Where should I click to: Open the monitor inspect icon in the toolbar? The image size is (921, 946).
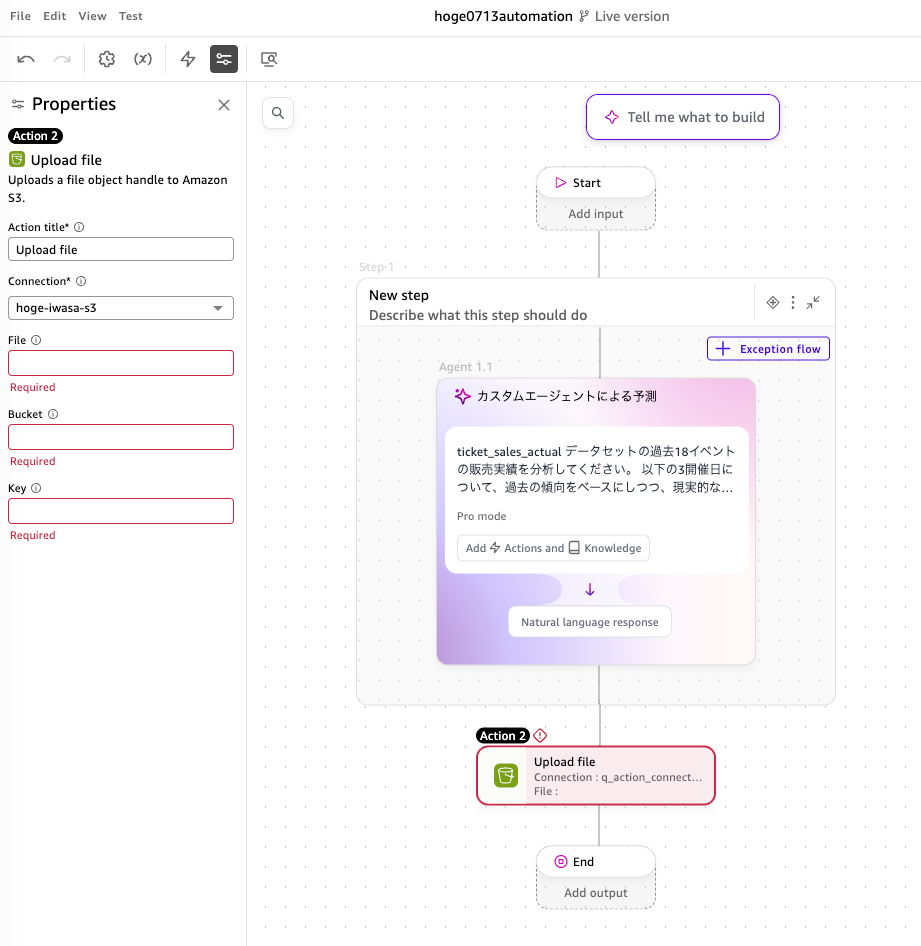tap(269, 59)
